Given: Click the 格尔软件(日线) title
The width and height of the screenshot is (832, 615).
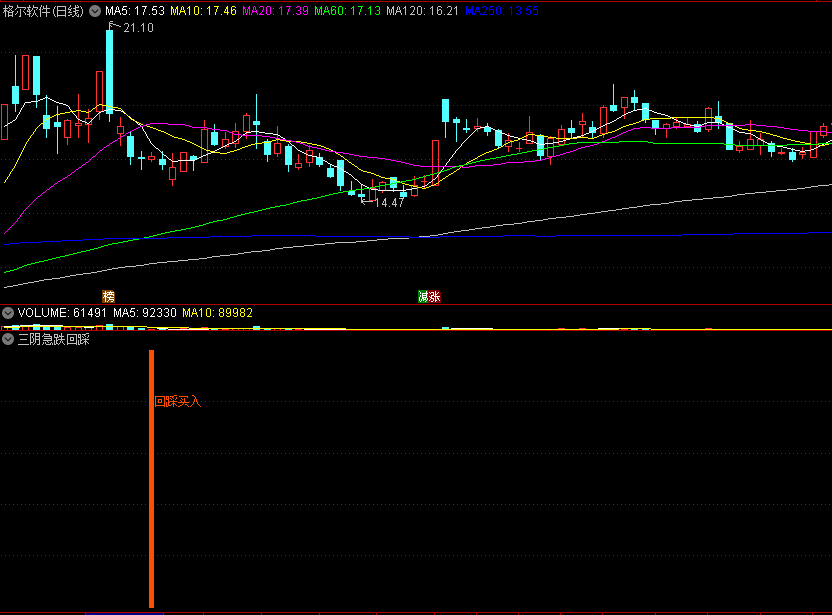Looking at the screenshot, I should pos(43,11).
